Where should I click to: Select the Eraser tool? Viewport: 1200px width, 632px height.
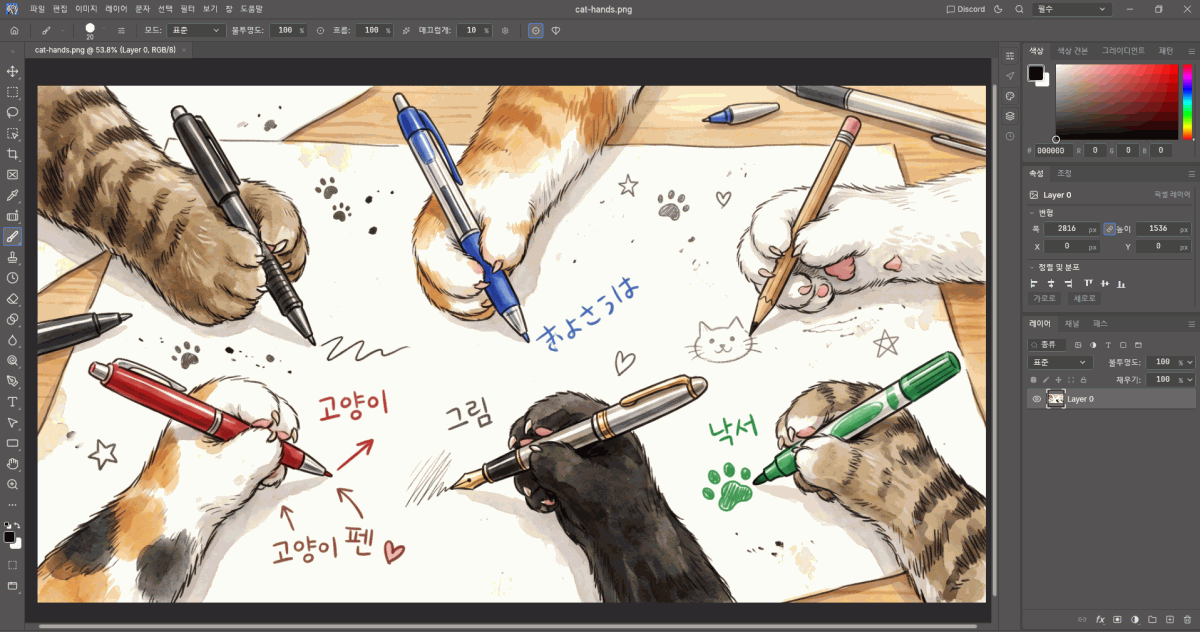[x=13, y=298]
